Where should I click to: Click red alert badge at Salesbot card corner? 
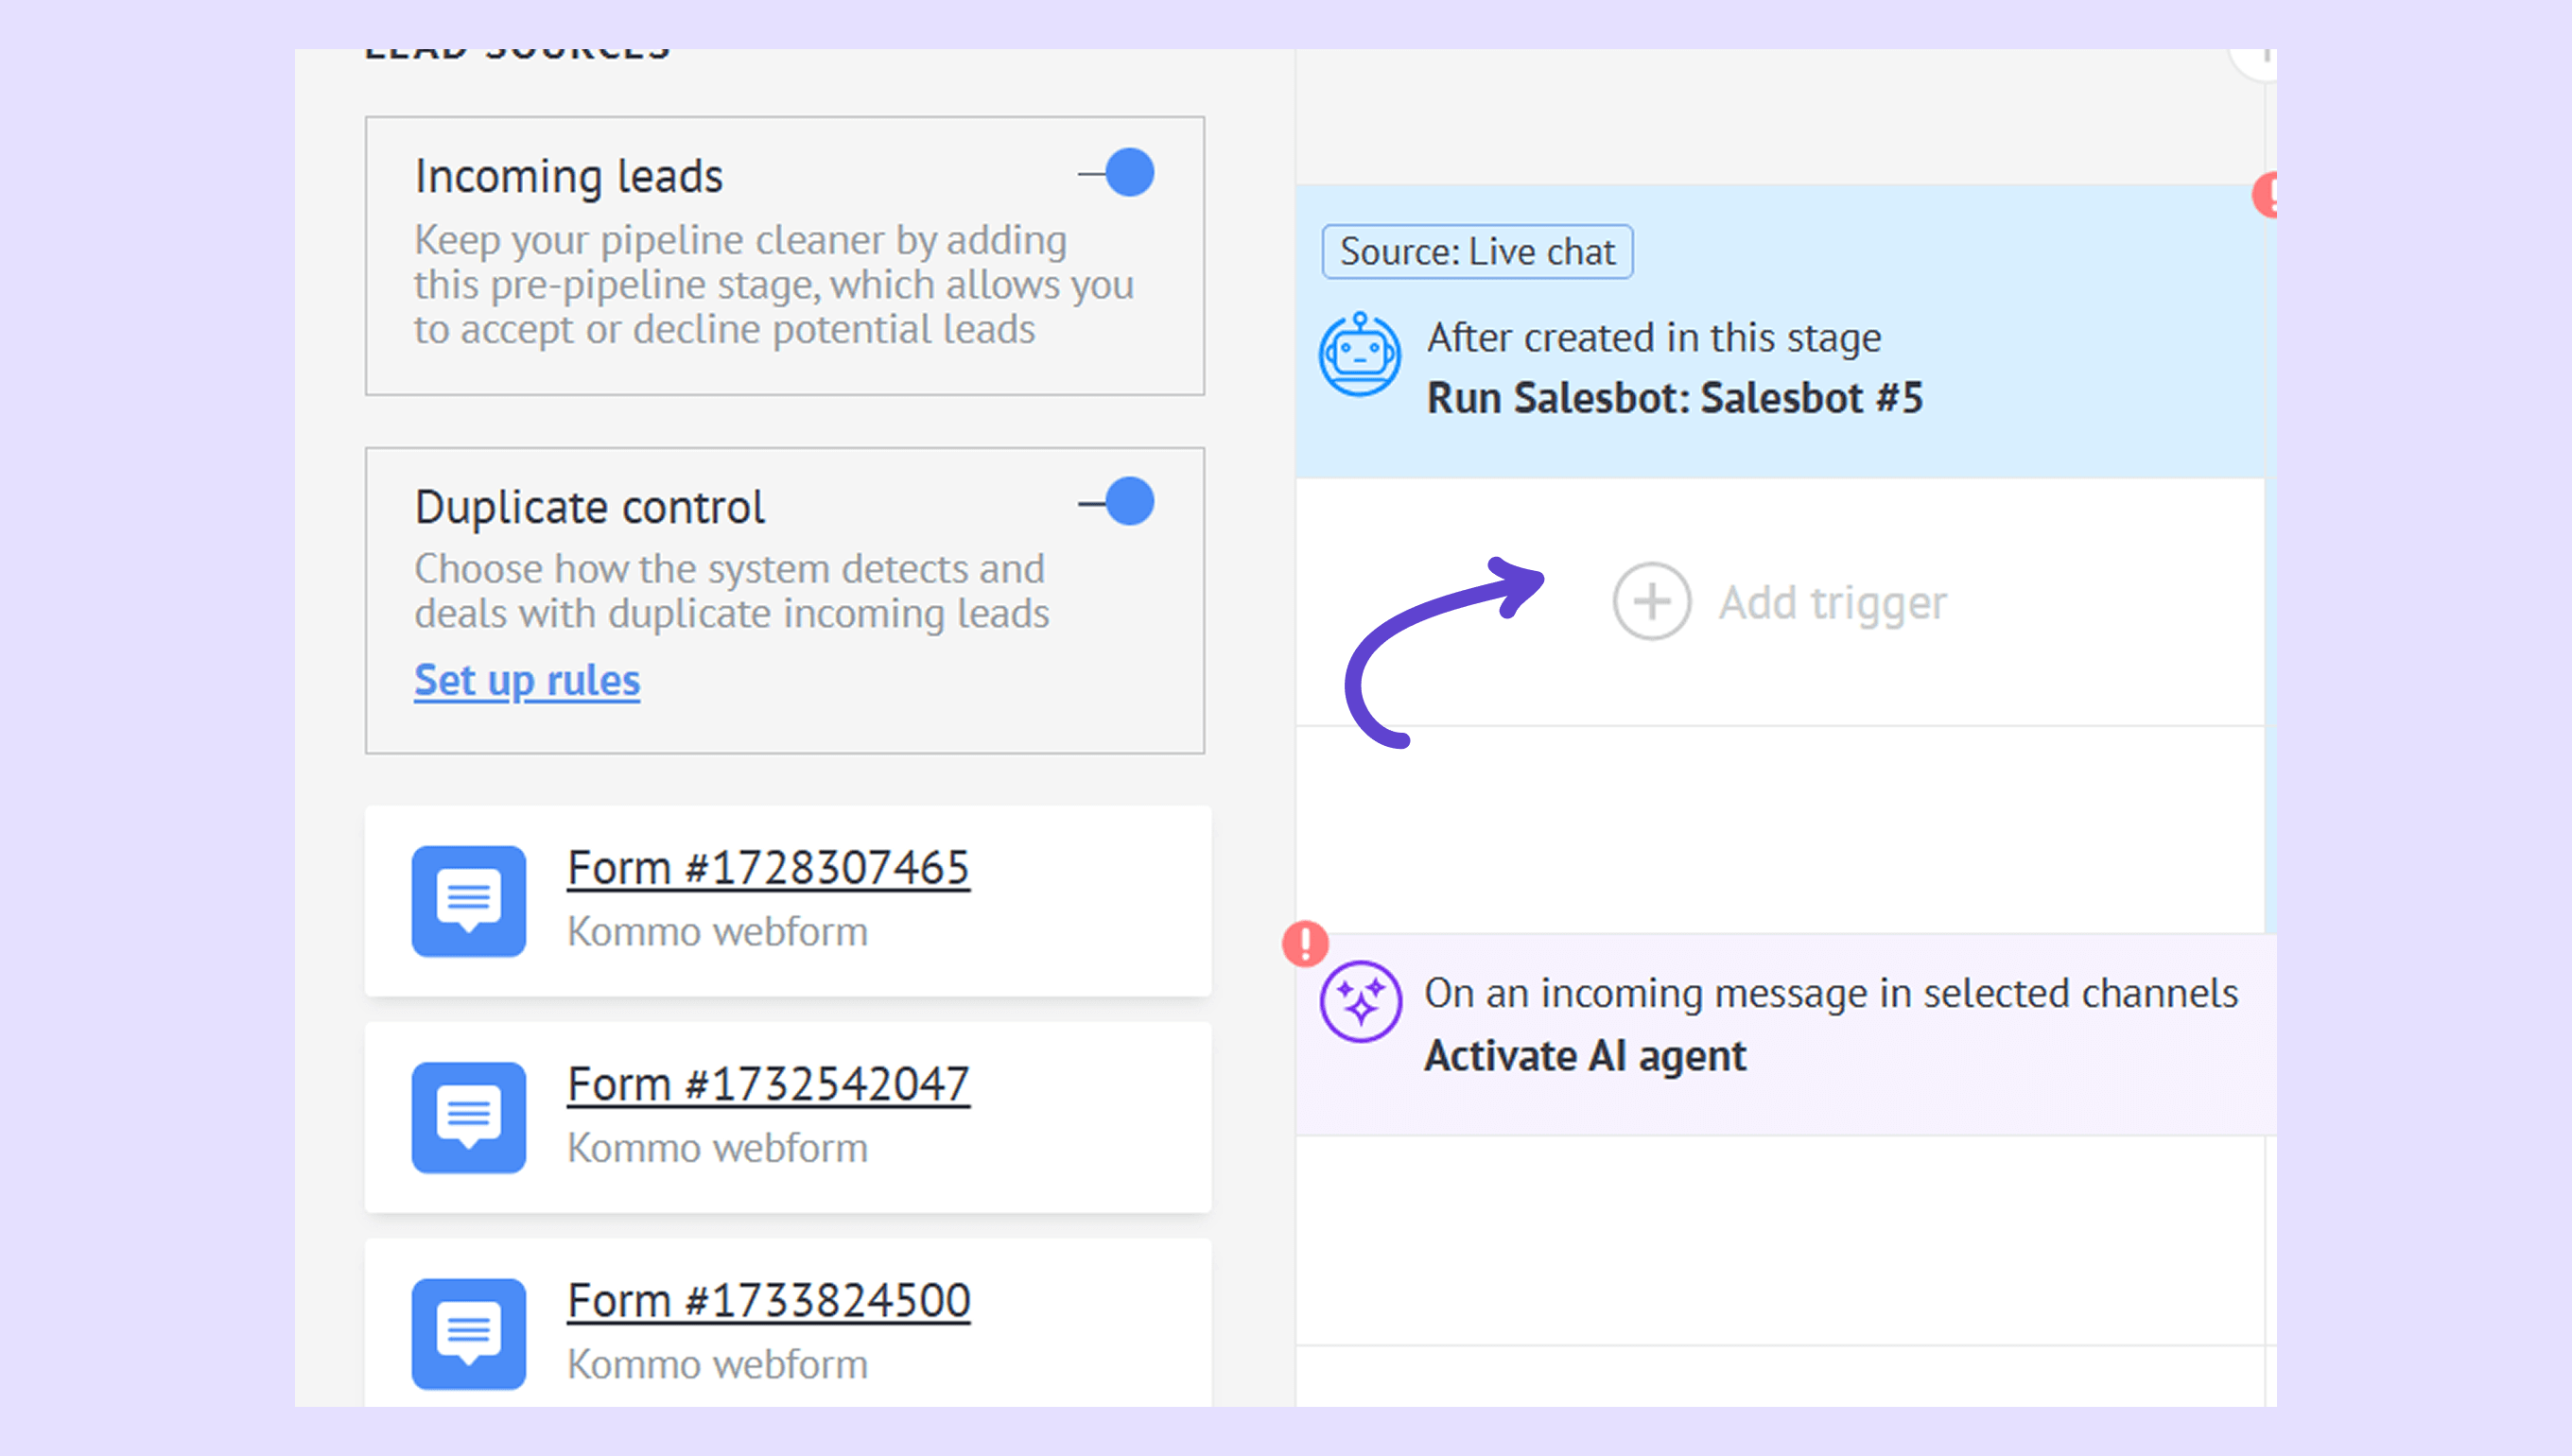(x=2266, y=195)
